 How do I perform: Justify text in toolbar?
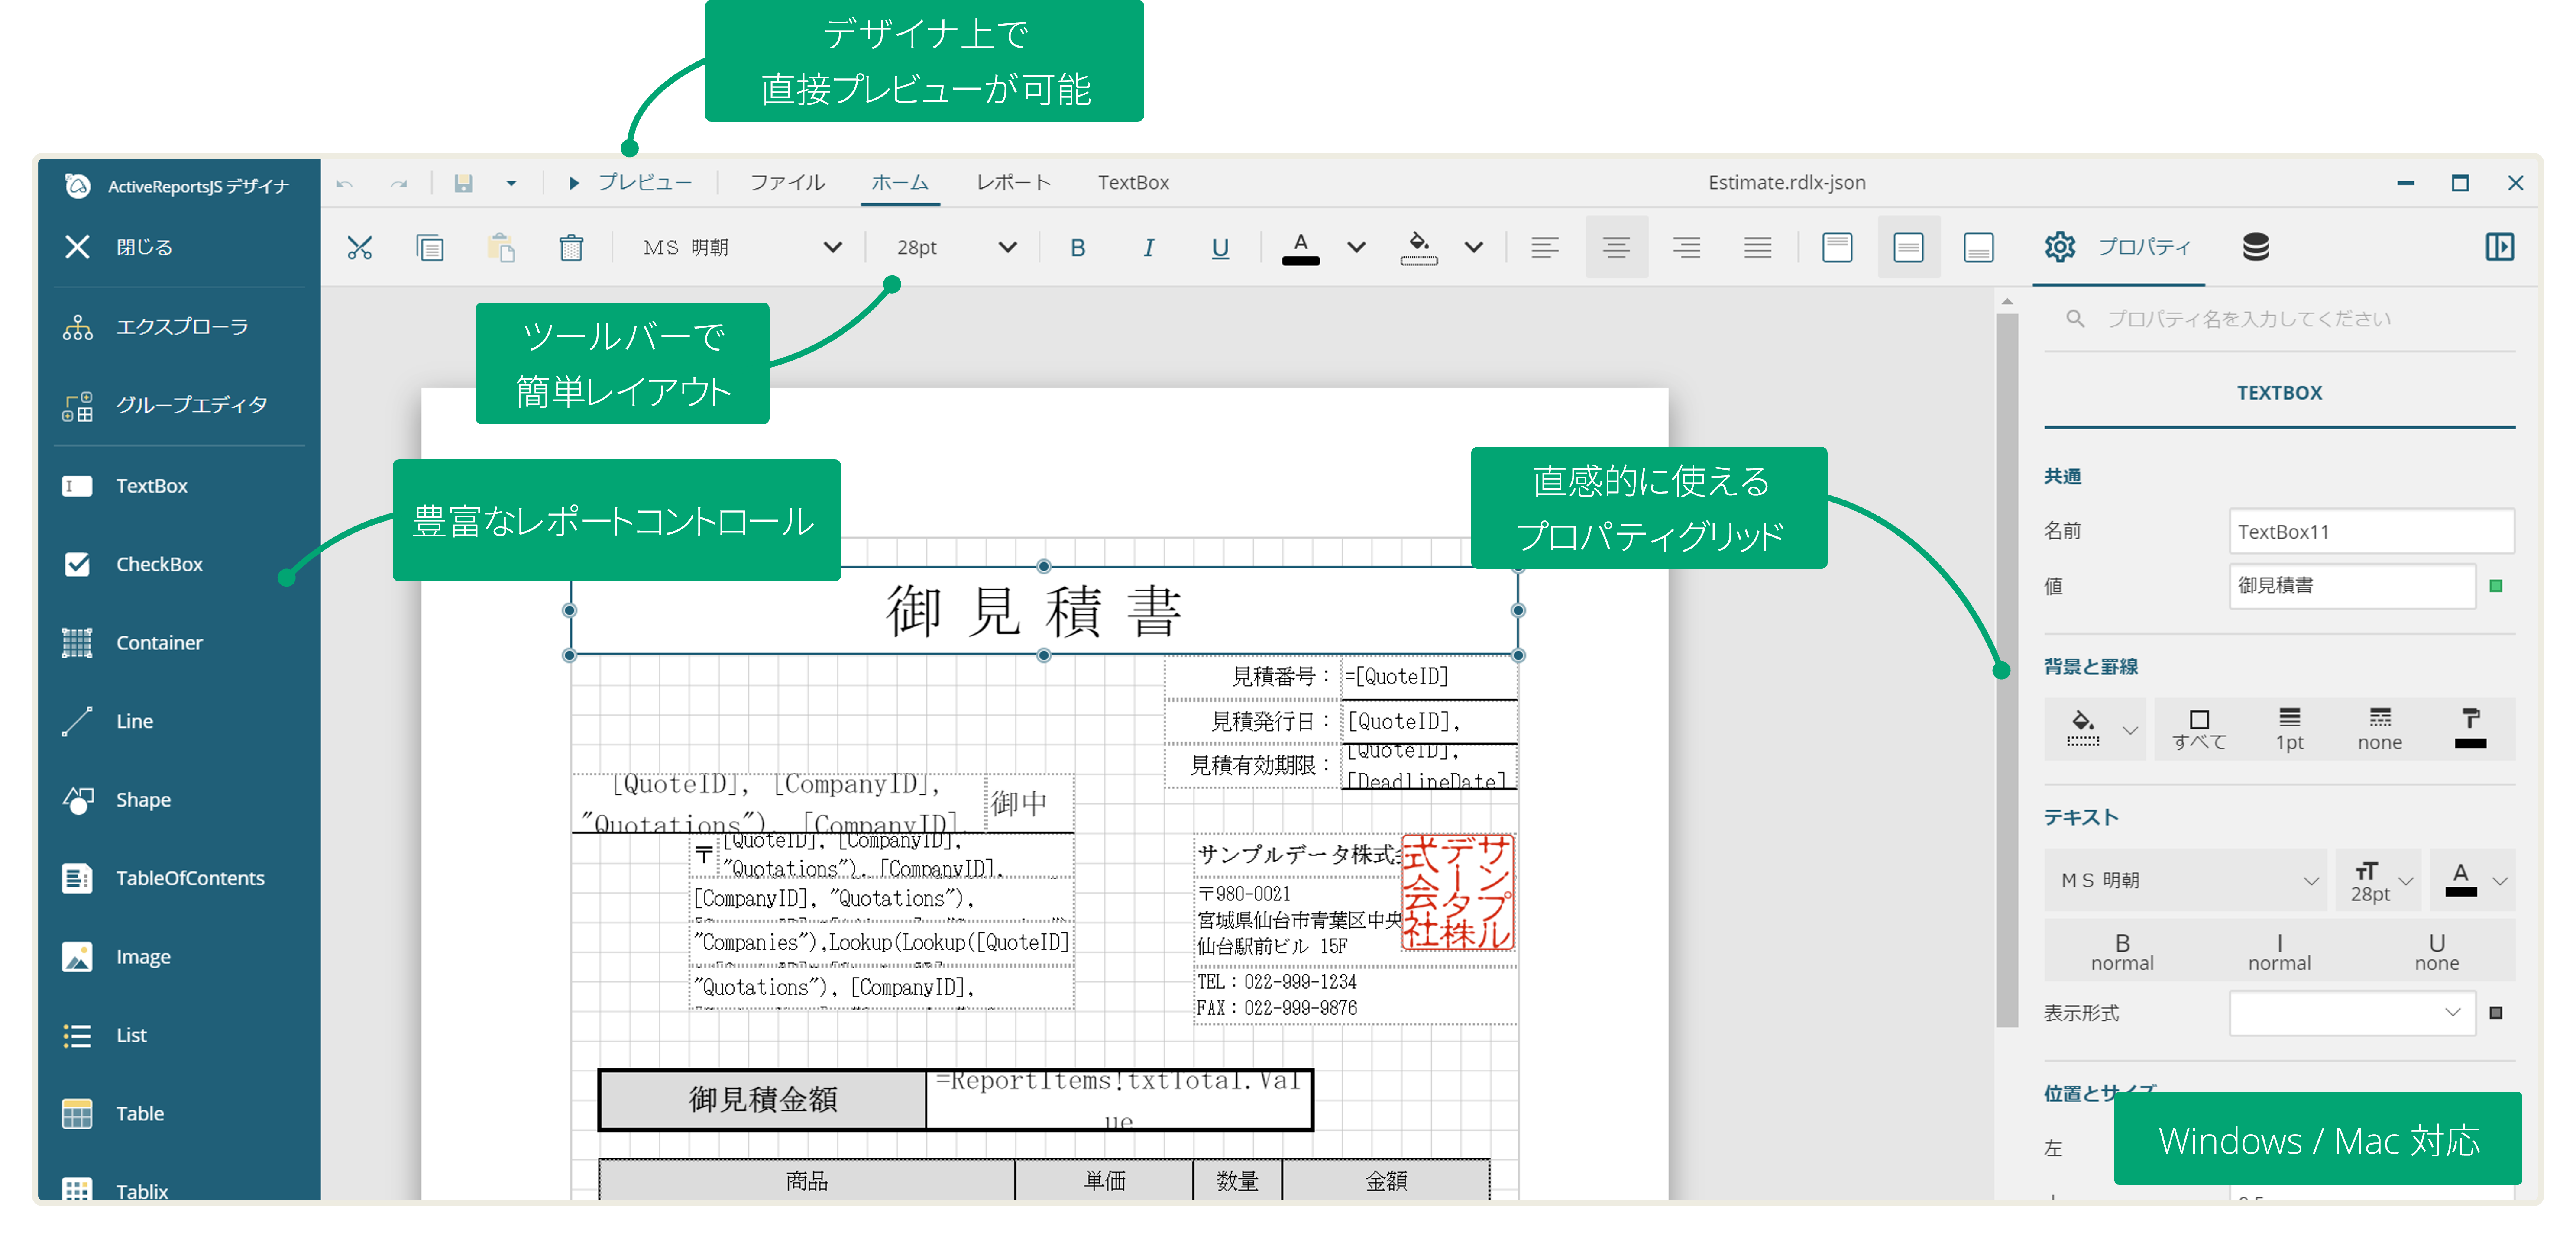(1757, 247)
